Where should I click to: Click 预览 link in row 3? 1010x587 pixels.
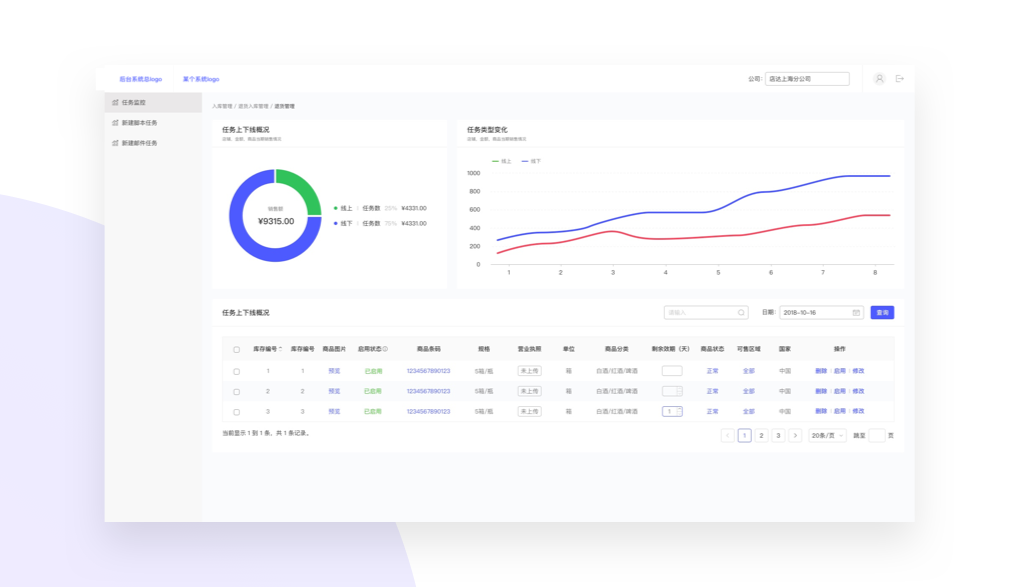click(x=334, y=411)
